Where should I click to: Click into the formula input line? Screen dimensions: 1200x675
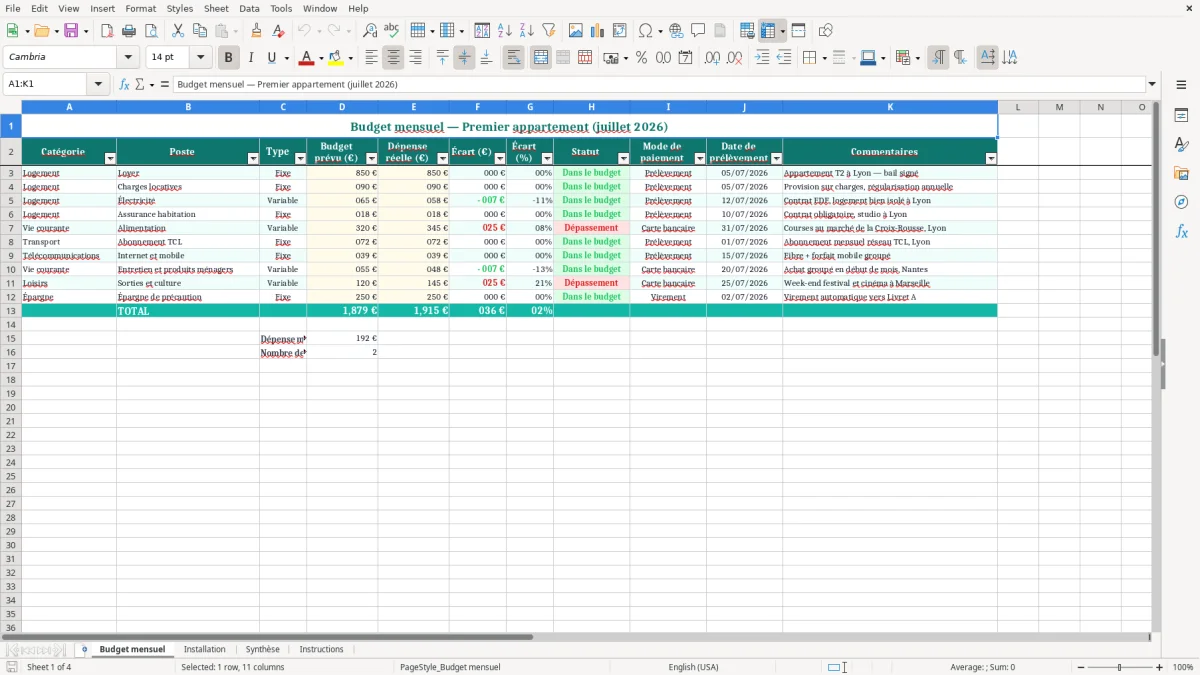pos(659,85)
